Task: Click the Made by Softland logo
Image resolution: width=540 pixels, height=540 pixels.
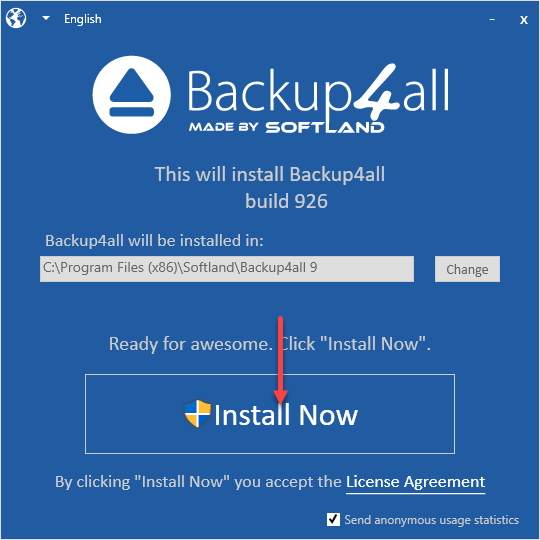Action: tap(287, 127)
